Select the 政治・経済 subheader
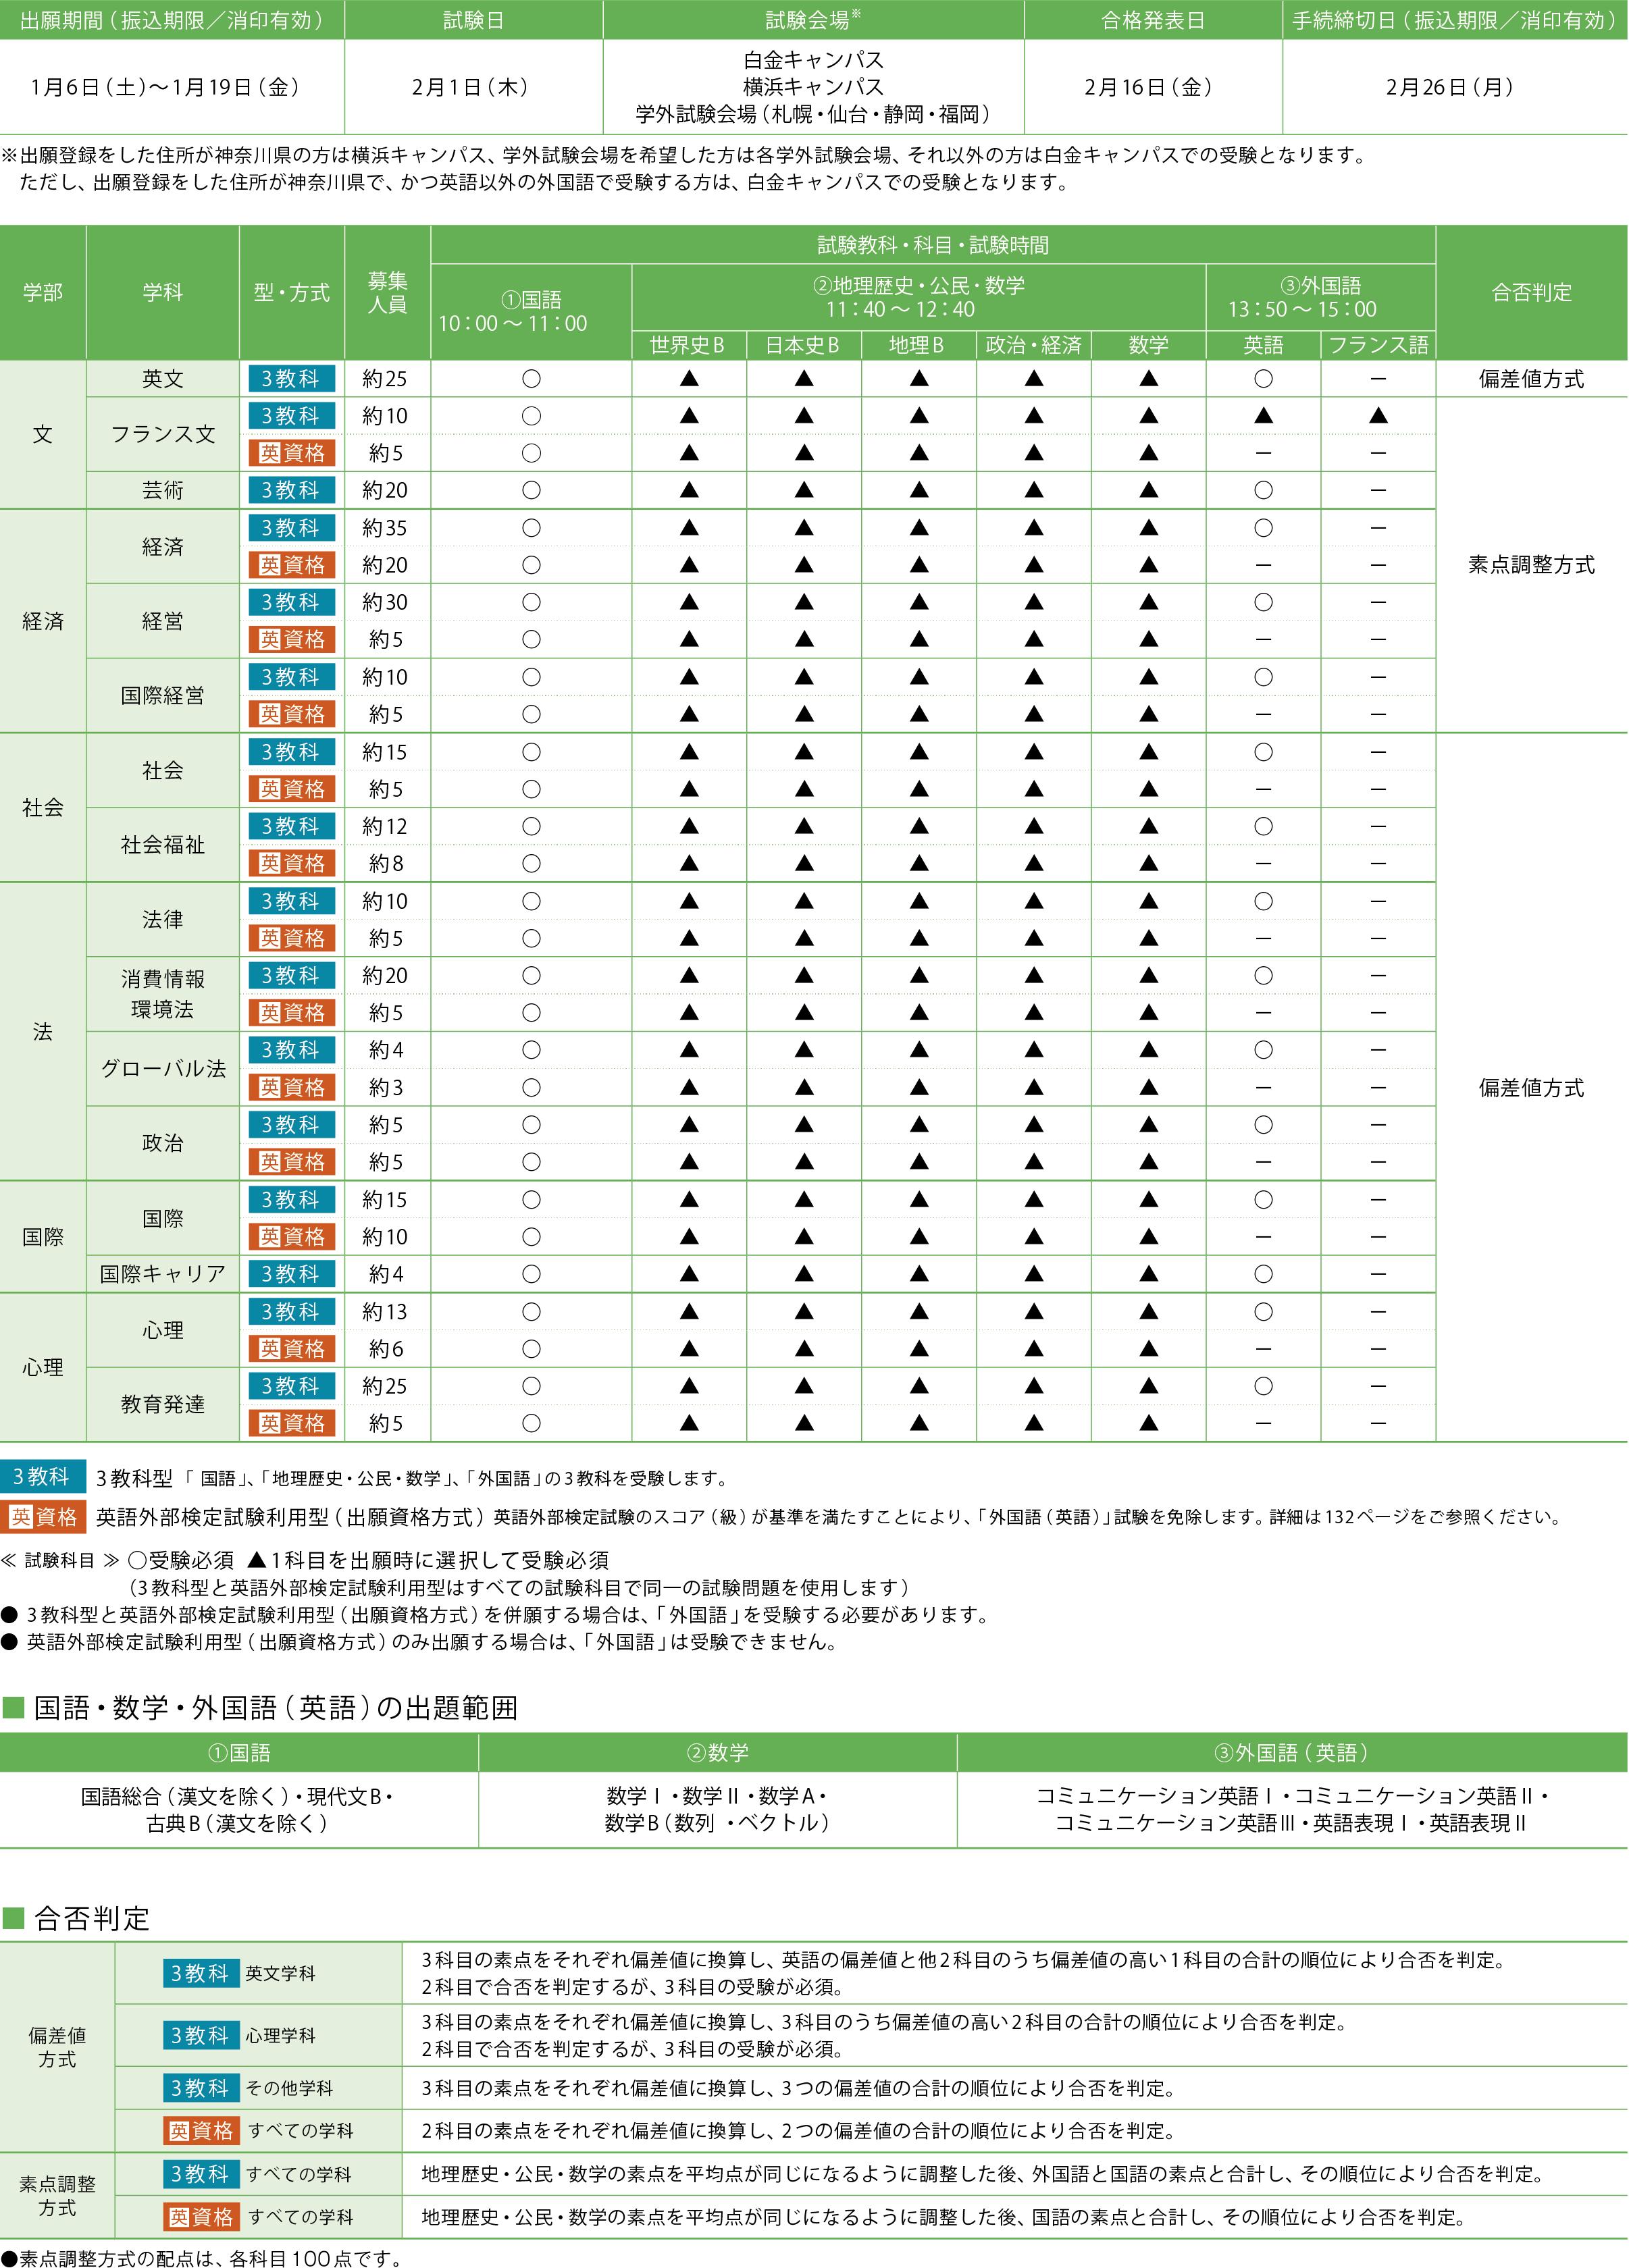The height and width of the screenshot is (2268, 1629). [x=1033, y=345]
